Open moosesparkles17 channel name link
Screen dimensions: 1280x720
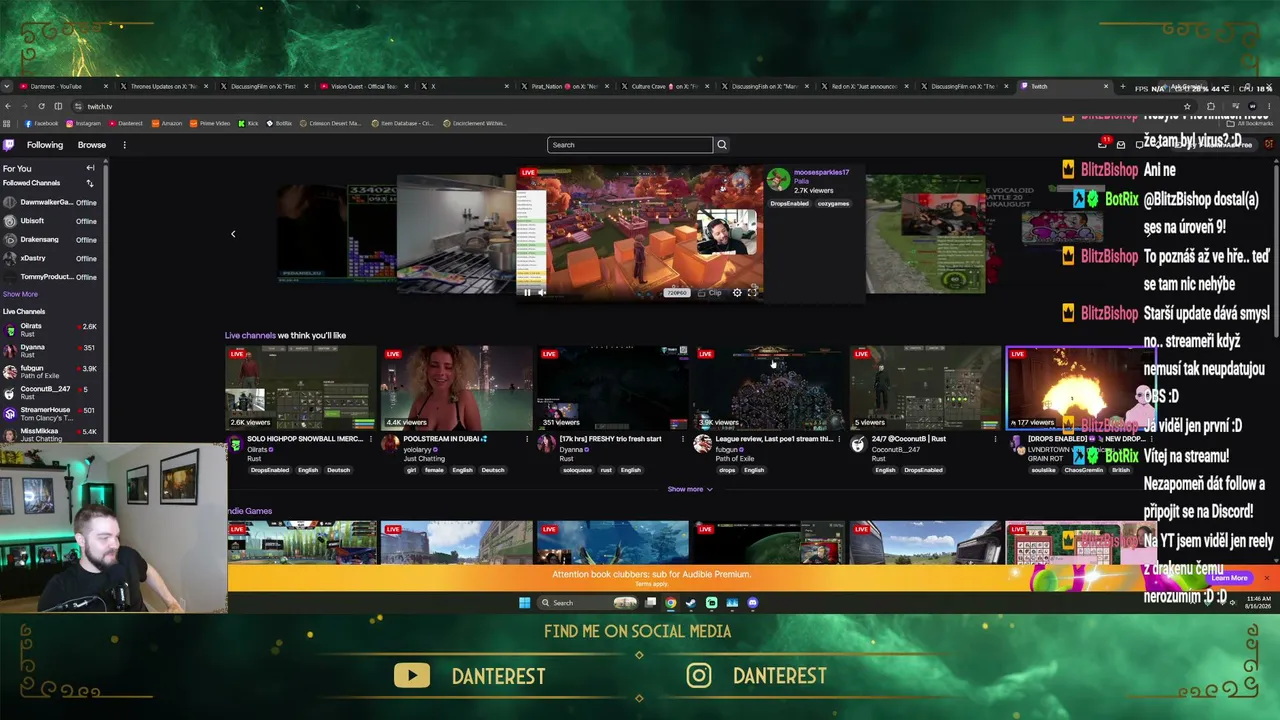click(821, 172)
